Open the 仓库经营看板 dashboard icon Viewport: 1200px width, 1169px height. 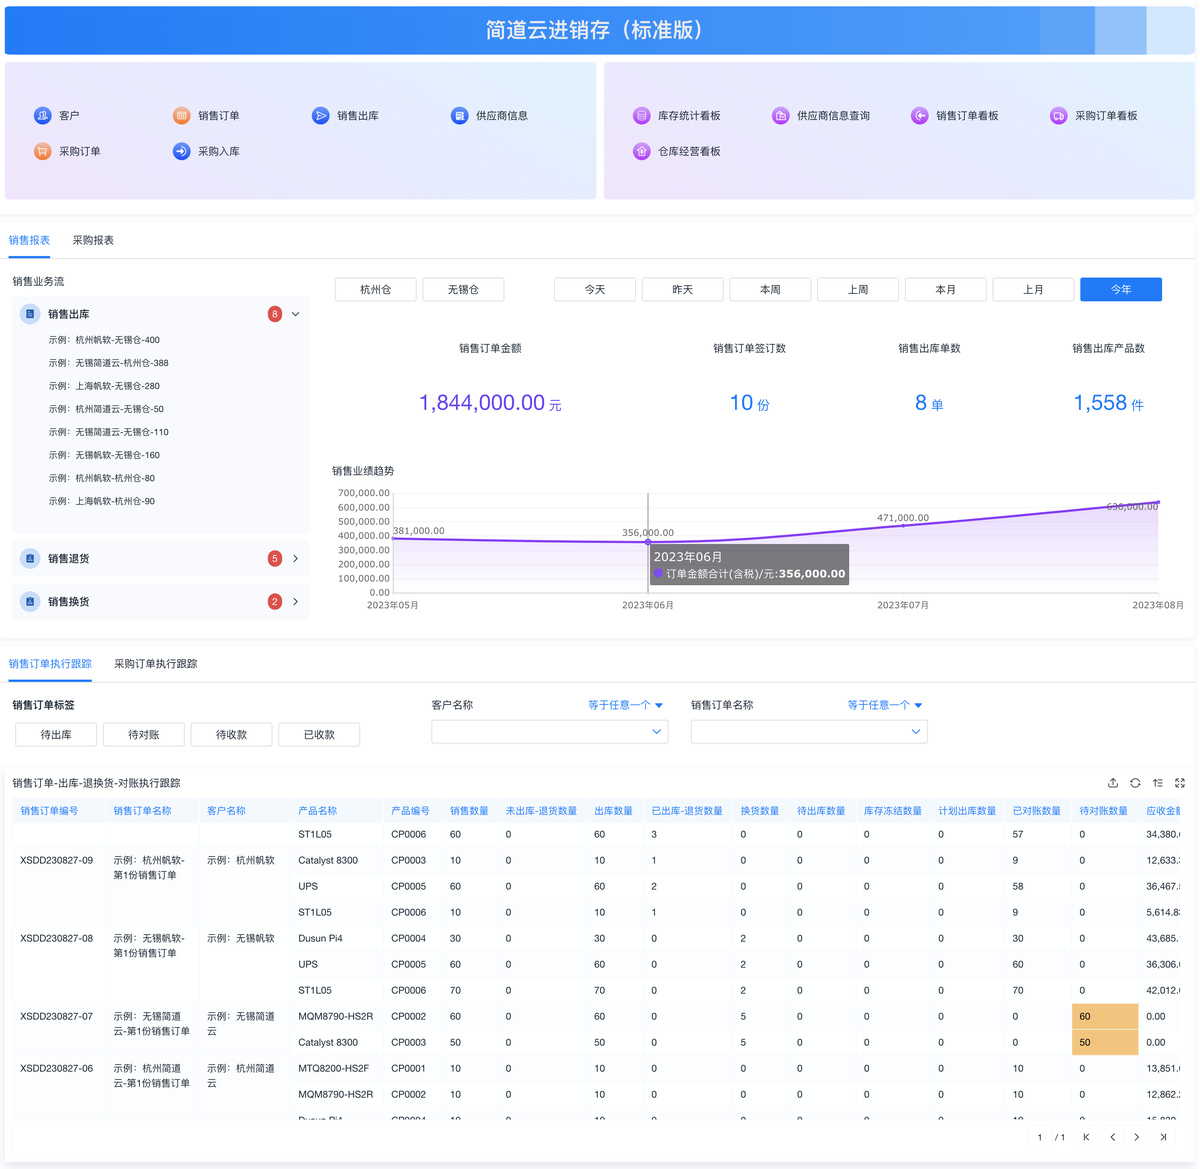pos(642,152)
